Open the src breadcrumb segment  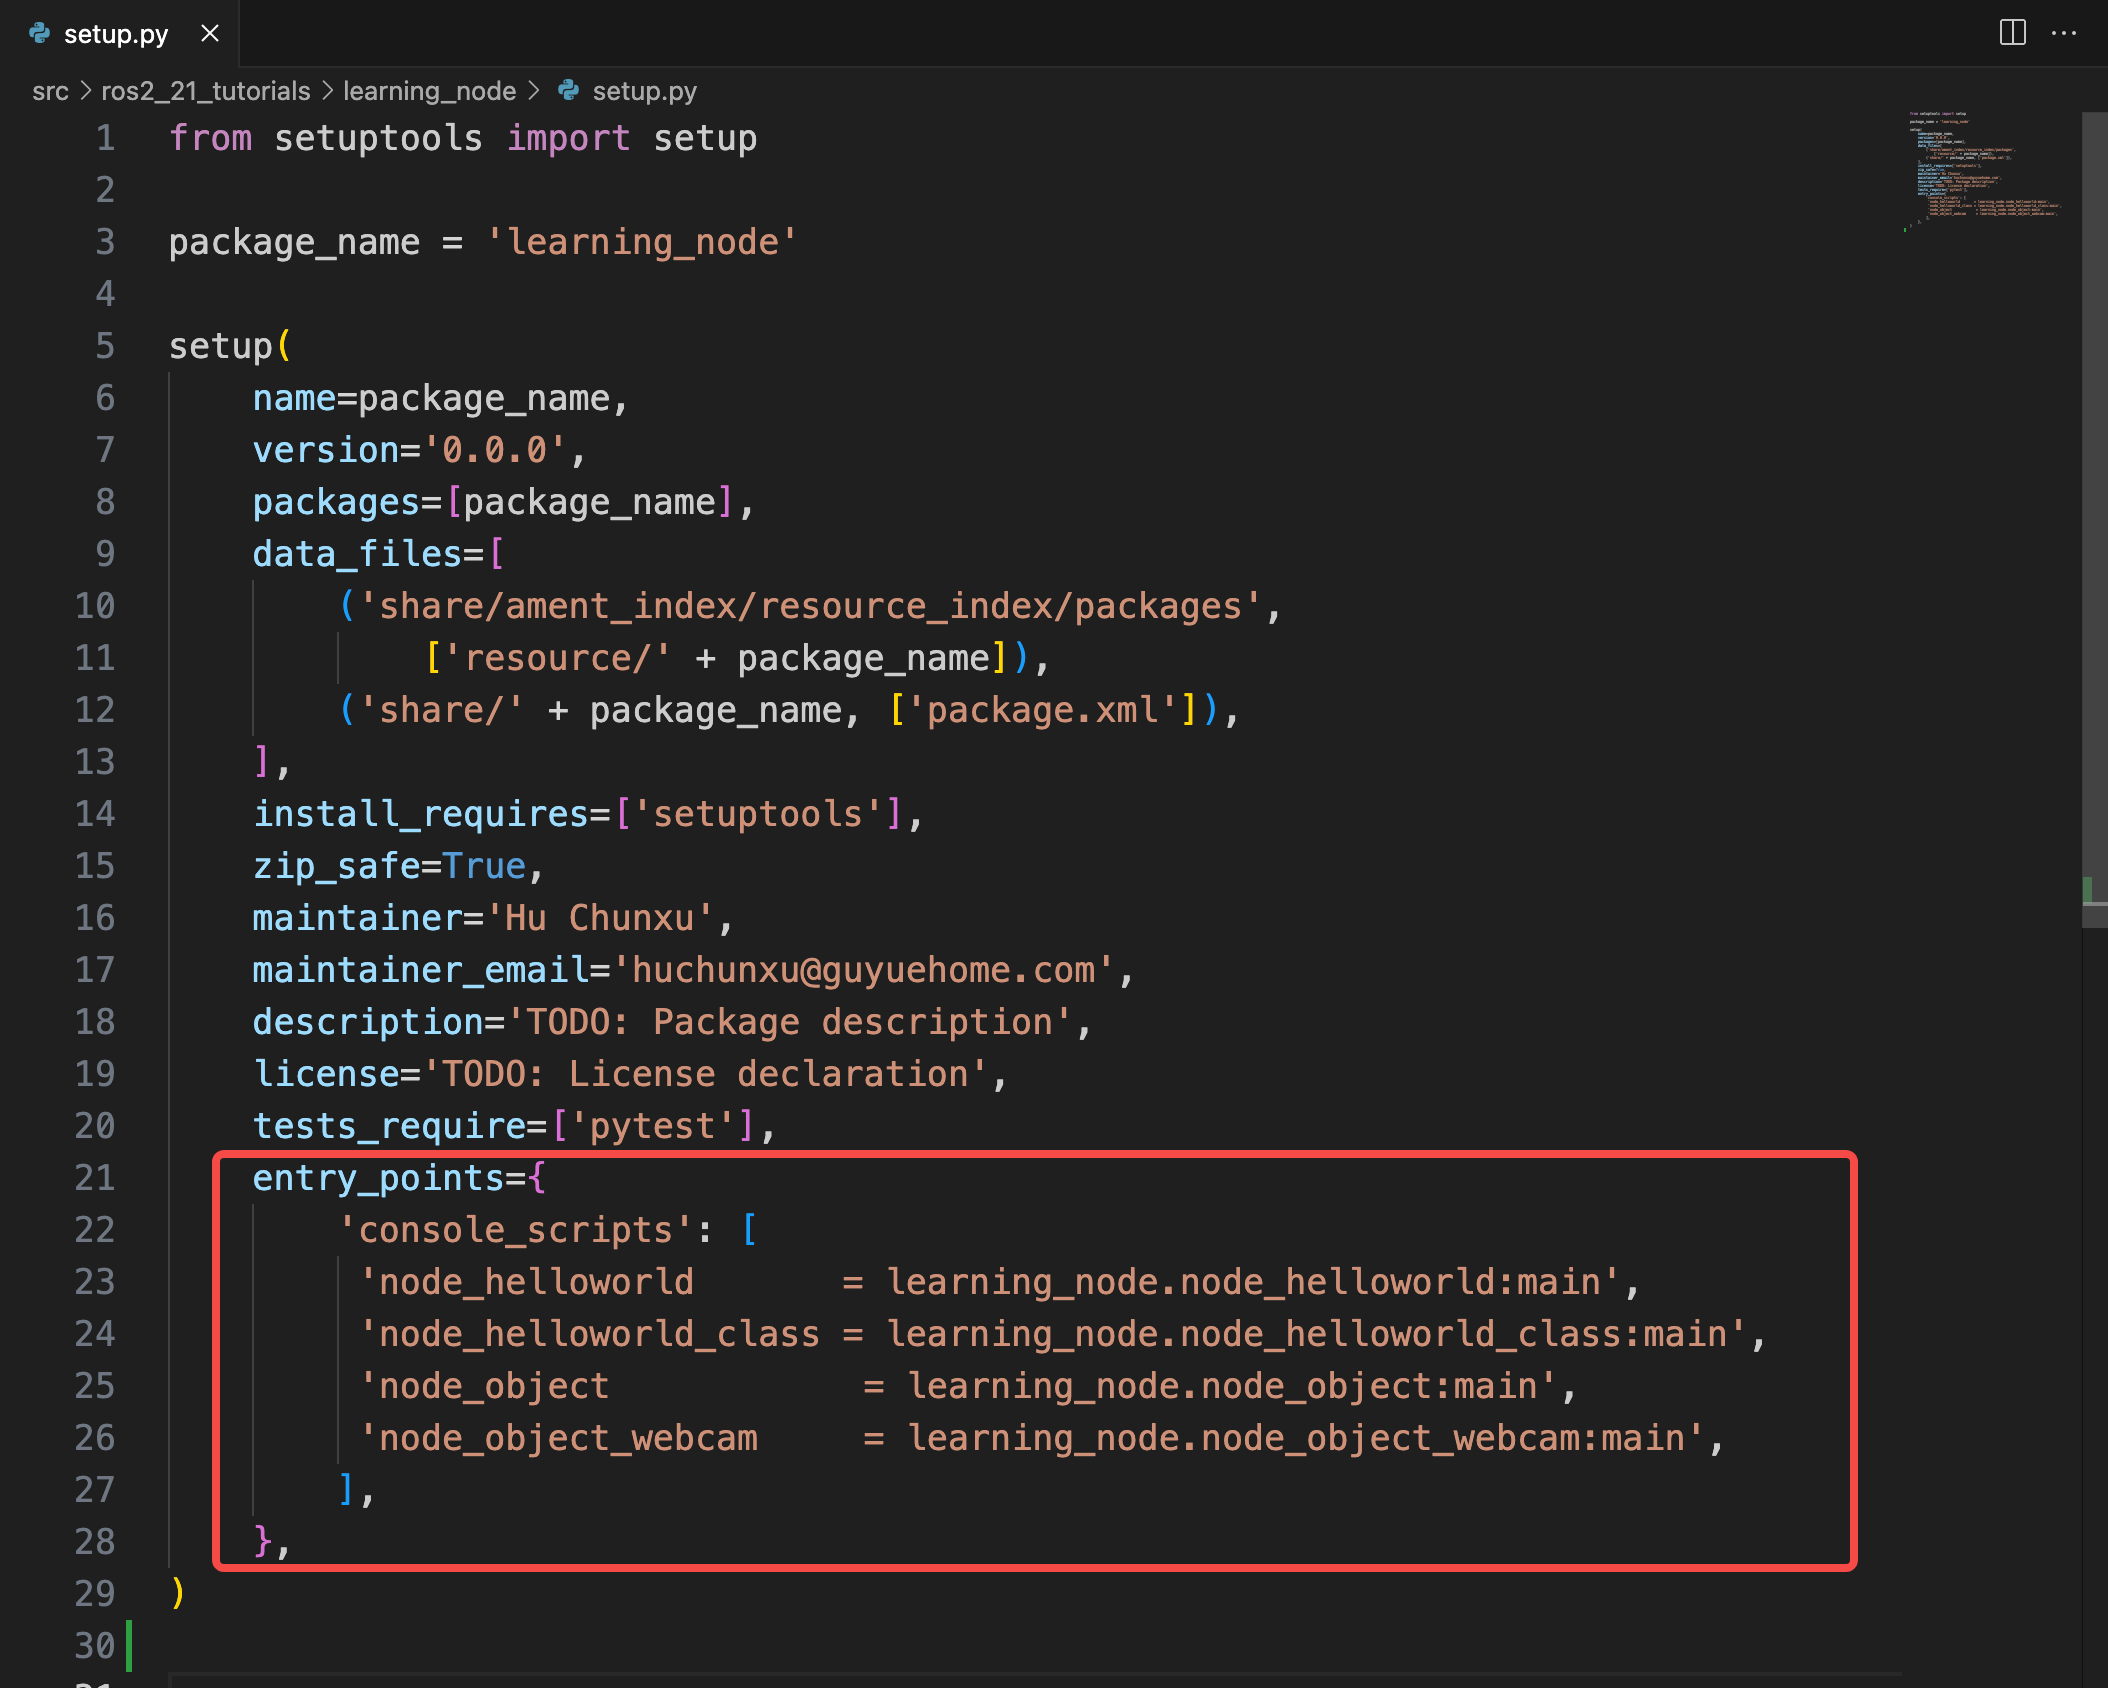coord(50,91)
